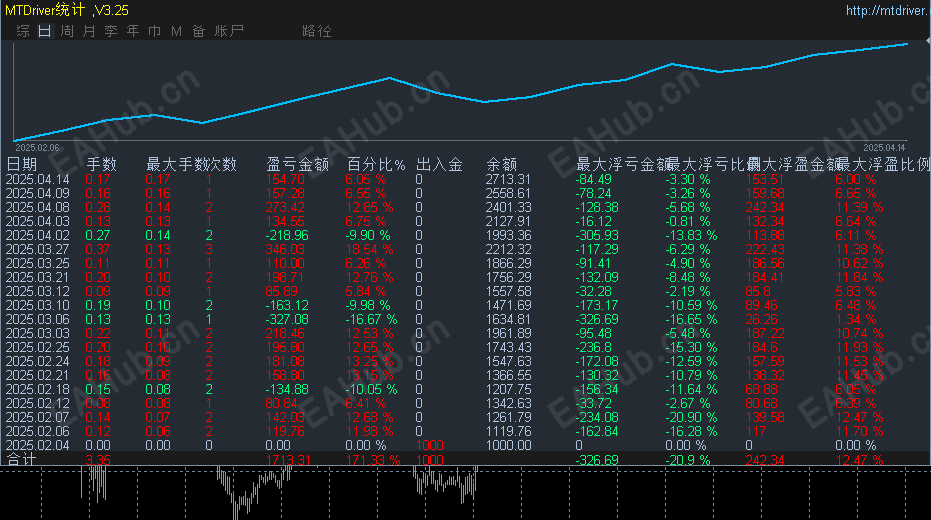Click the 2025.04.14 label under the equity curve
931x520 pixels.
click(884, 147)
